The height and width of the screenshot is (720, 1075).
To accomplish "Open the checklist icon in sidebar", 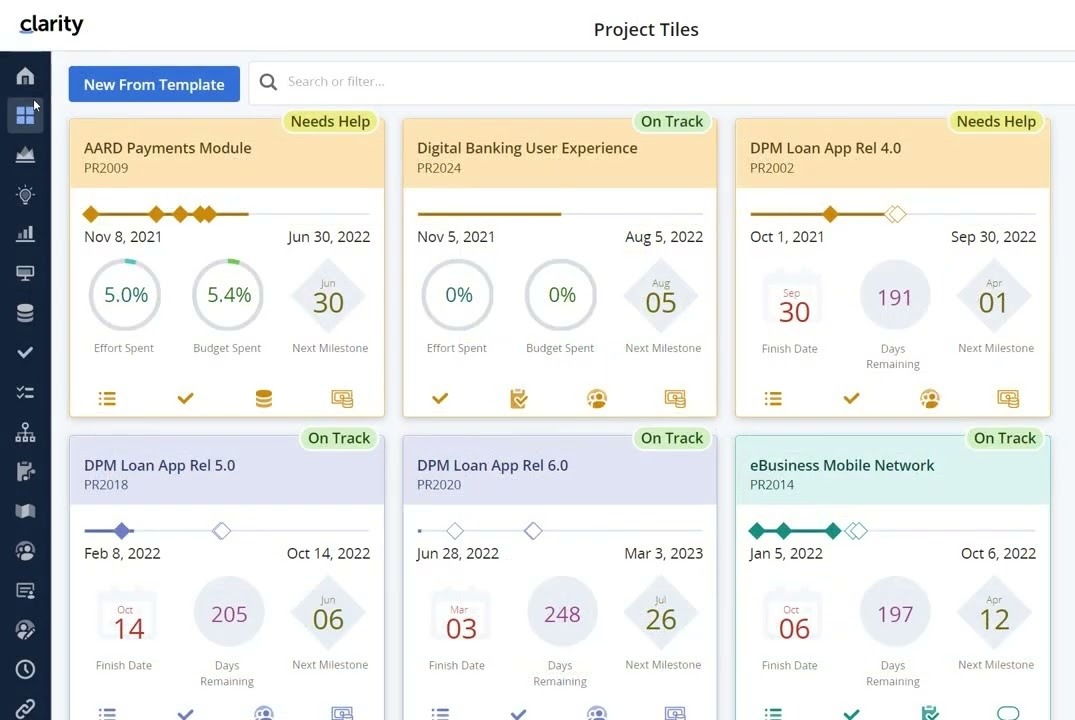I will pyautogui.click(x=25, y=392).
